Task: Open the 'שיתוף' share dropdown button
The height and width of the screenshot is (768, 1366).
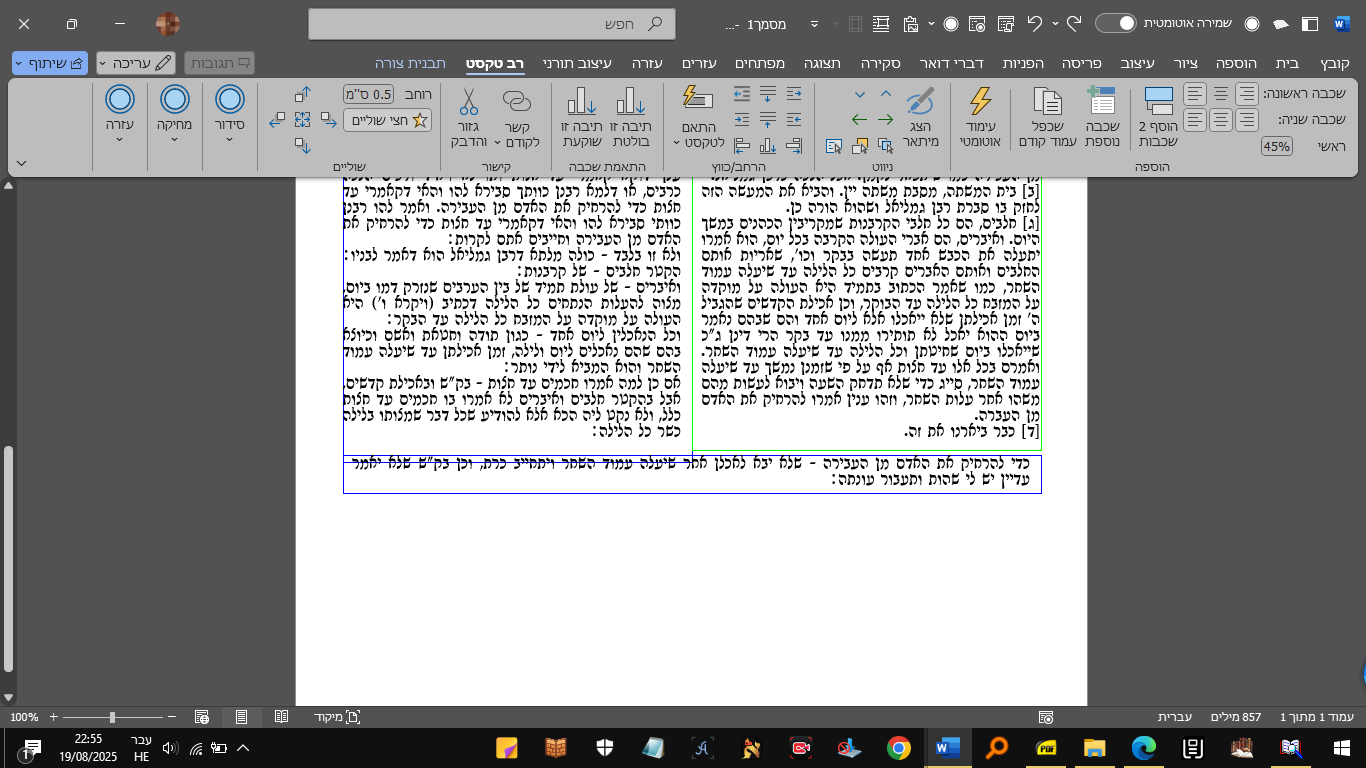Action: pyautogui.click(x=50, y=63)
